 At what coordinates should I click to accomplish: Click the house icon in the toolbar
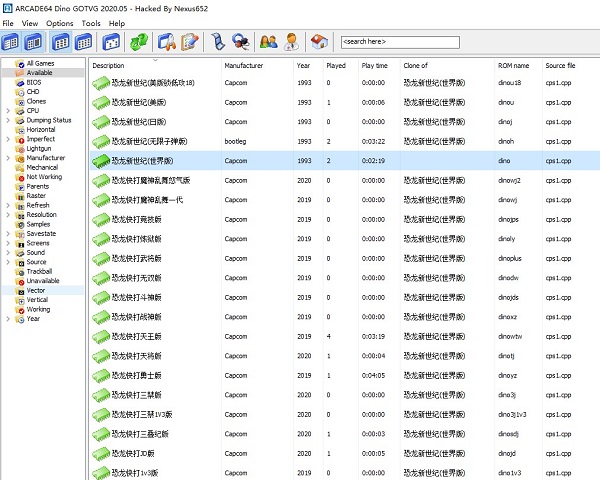click(319, 42)
